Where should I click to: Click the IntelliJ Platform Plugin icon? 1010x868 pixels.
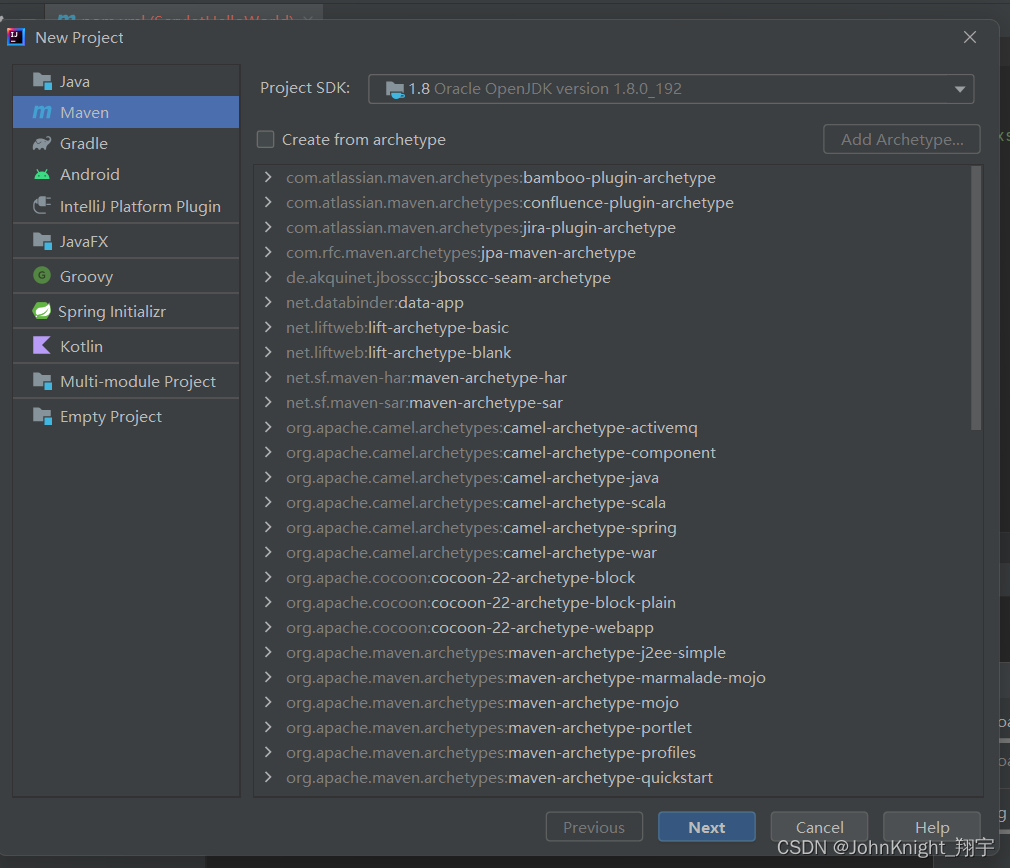tap(42, 205)
